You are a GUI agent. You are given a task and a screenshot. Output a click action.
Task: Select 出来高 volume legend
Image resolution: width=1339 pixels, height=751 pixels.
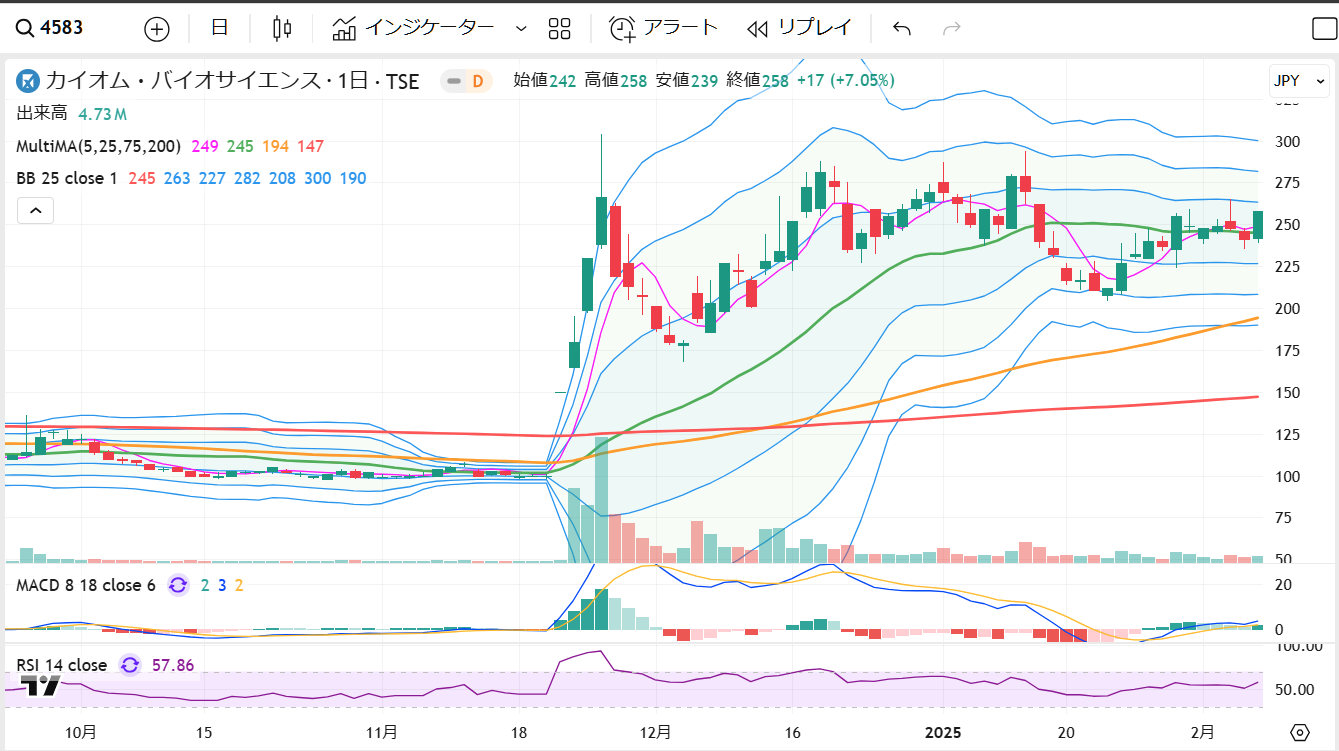[41, 113]
